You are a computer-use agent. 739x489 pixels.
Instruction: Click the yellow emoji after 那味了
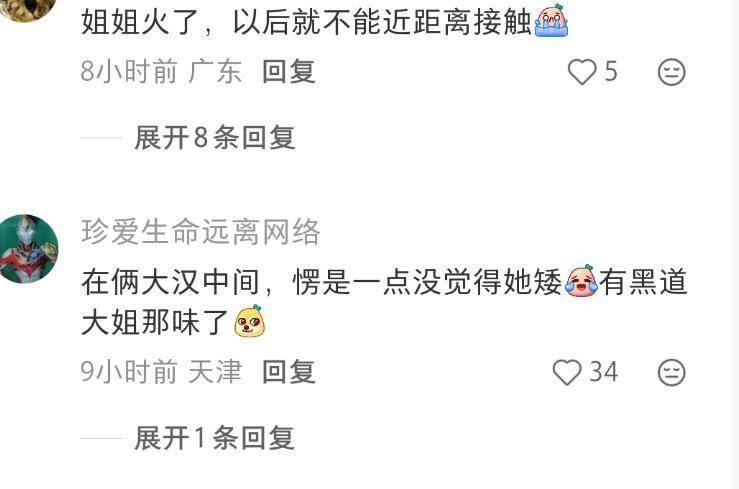[x=250, y=321]
